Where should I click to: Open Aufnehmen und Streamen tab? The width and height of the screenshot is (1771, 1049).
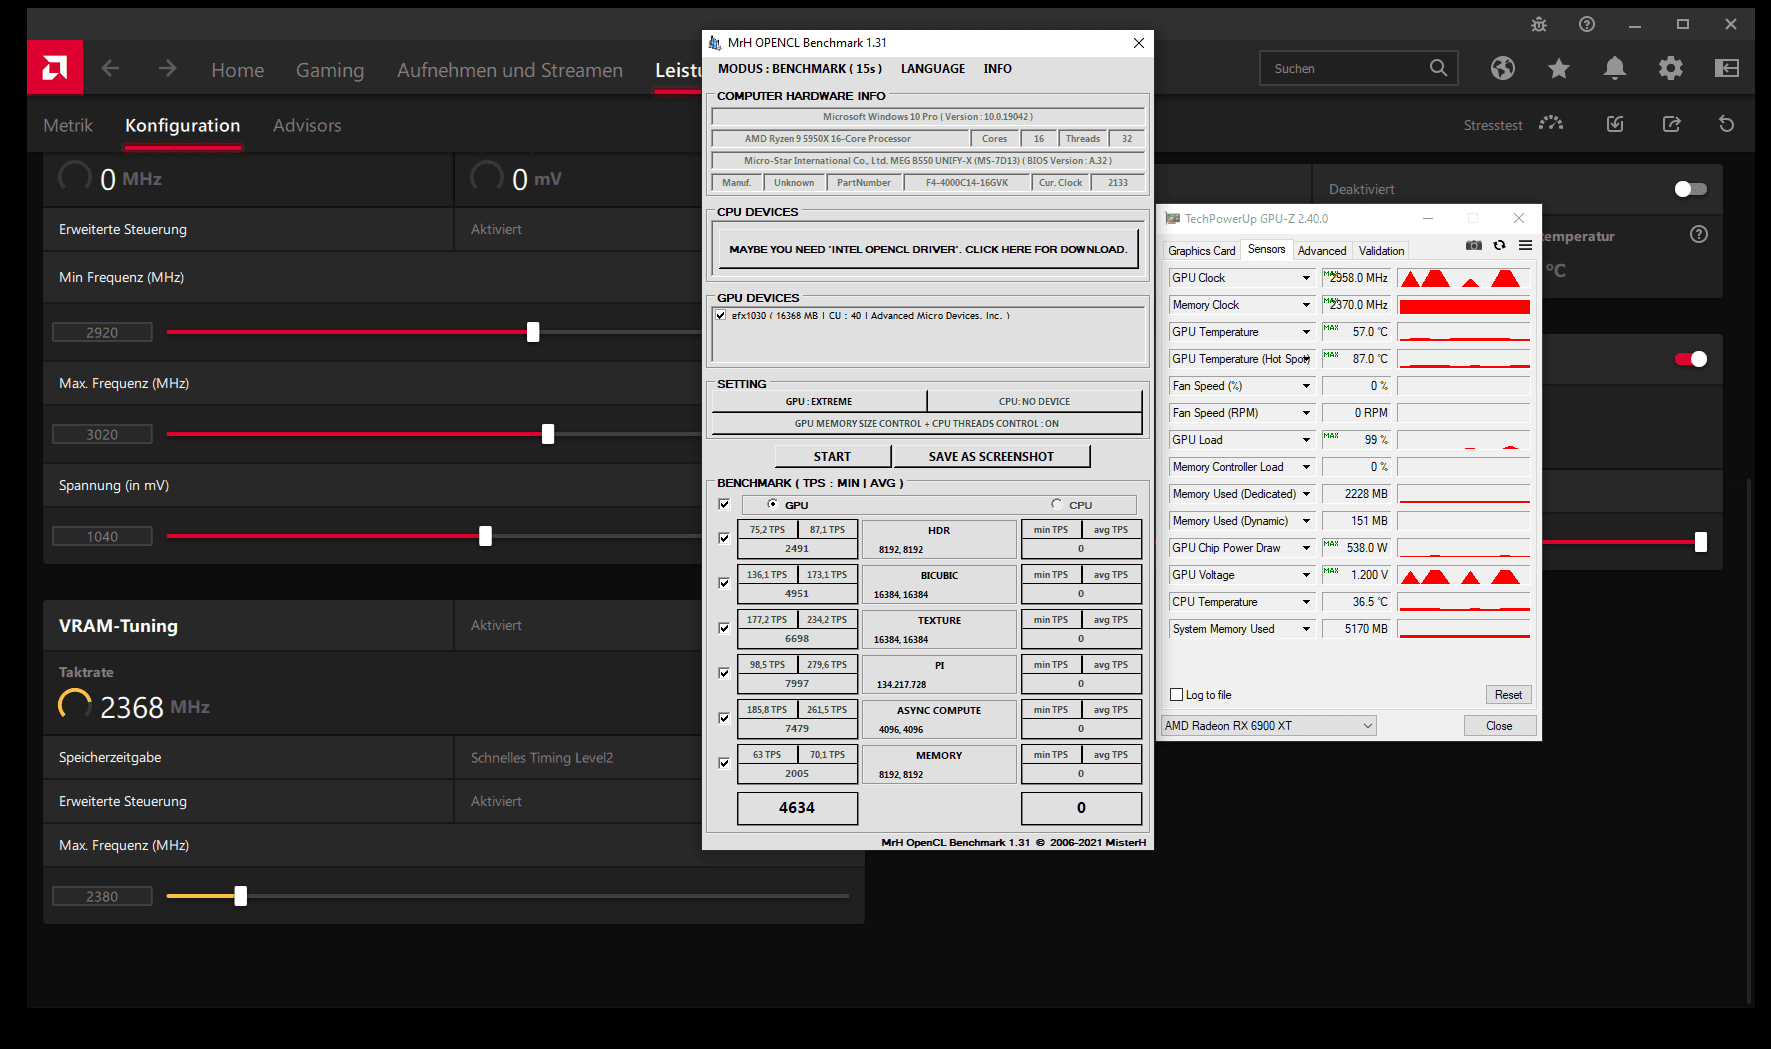510,70
